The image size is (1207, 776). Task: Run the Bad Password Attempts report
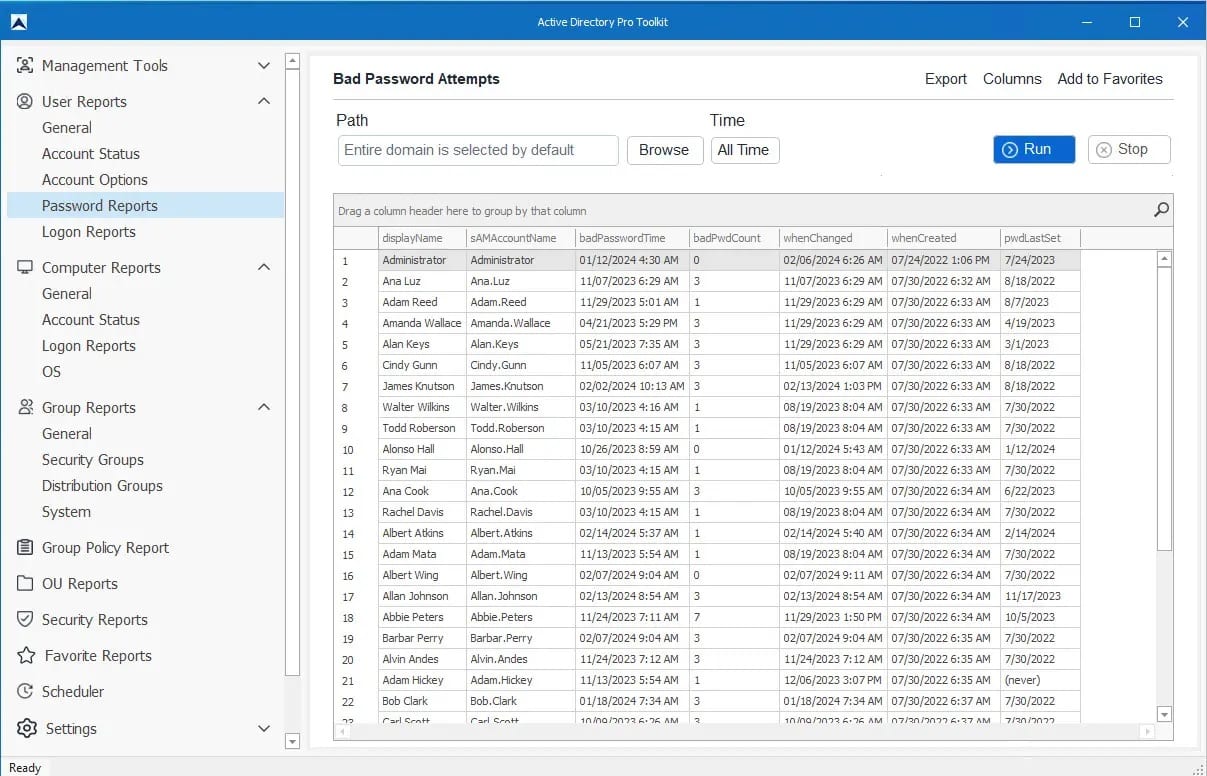pos(1034,149)
